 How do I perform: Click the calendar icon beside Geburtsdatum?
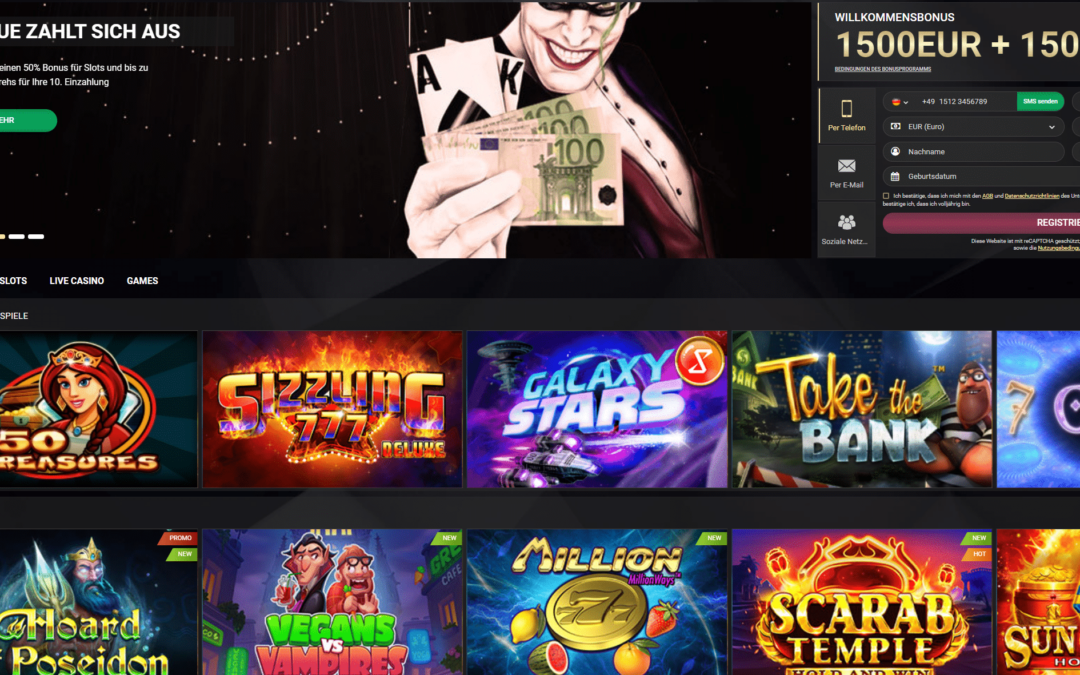point(895,176)
